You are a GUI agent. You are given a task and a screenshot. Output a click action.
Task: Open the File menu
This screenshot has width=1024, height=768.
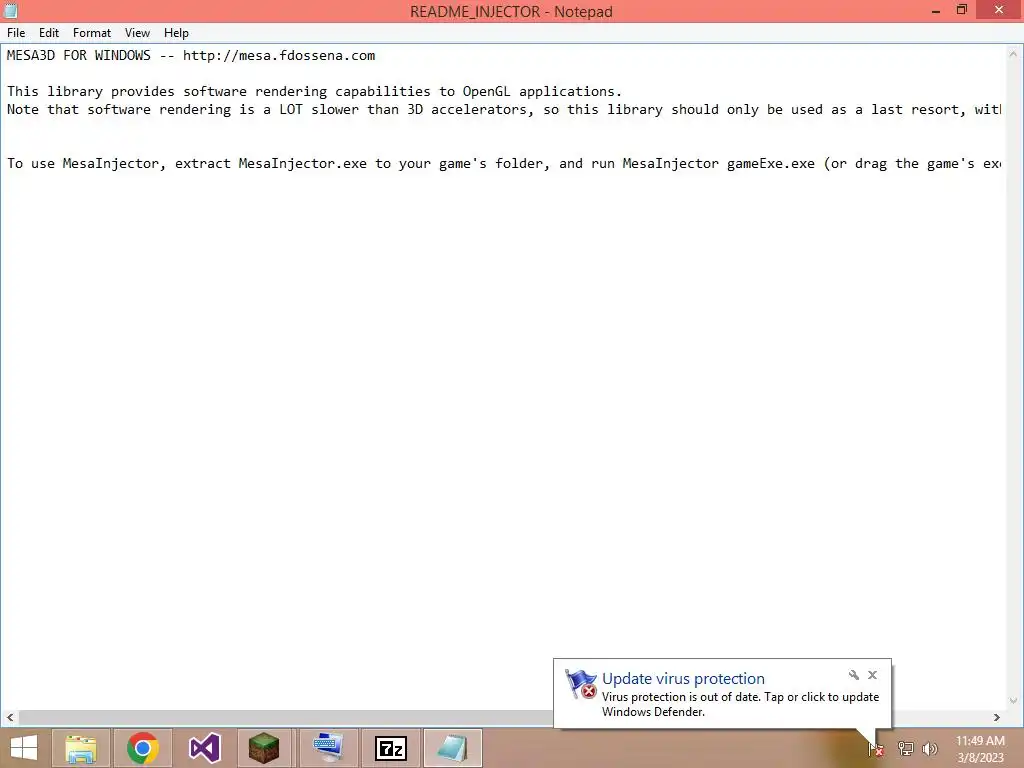(16, 33)
